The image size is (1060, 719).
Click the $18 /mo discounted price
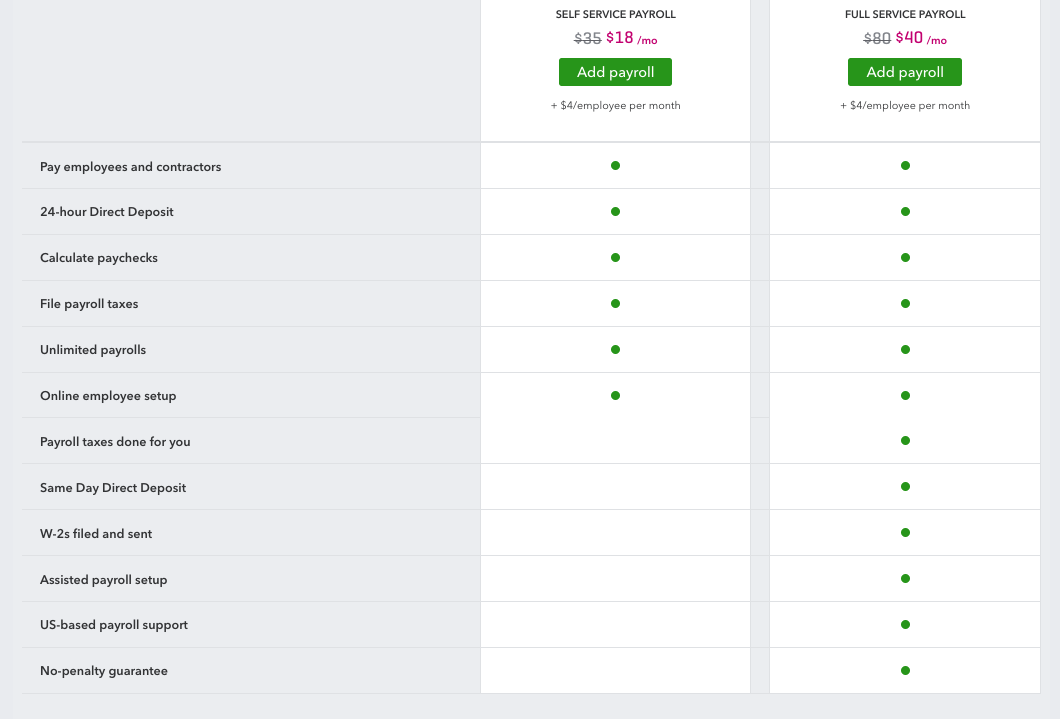click(x=631, y=39)
